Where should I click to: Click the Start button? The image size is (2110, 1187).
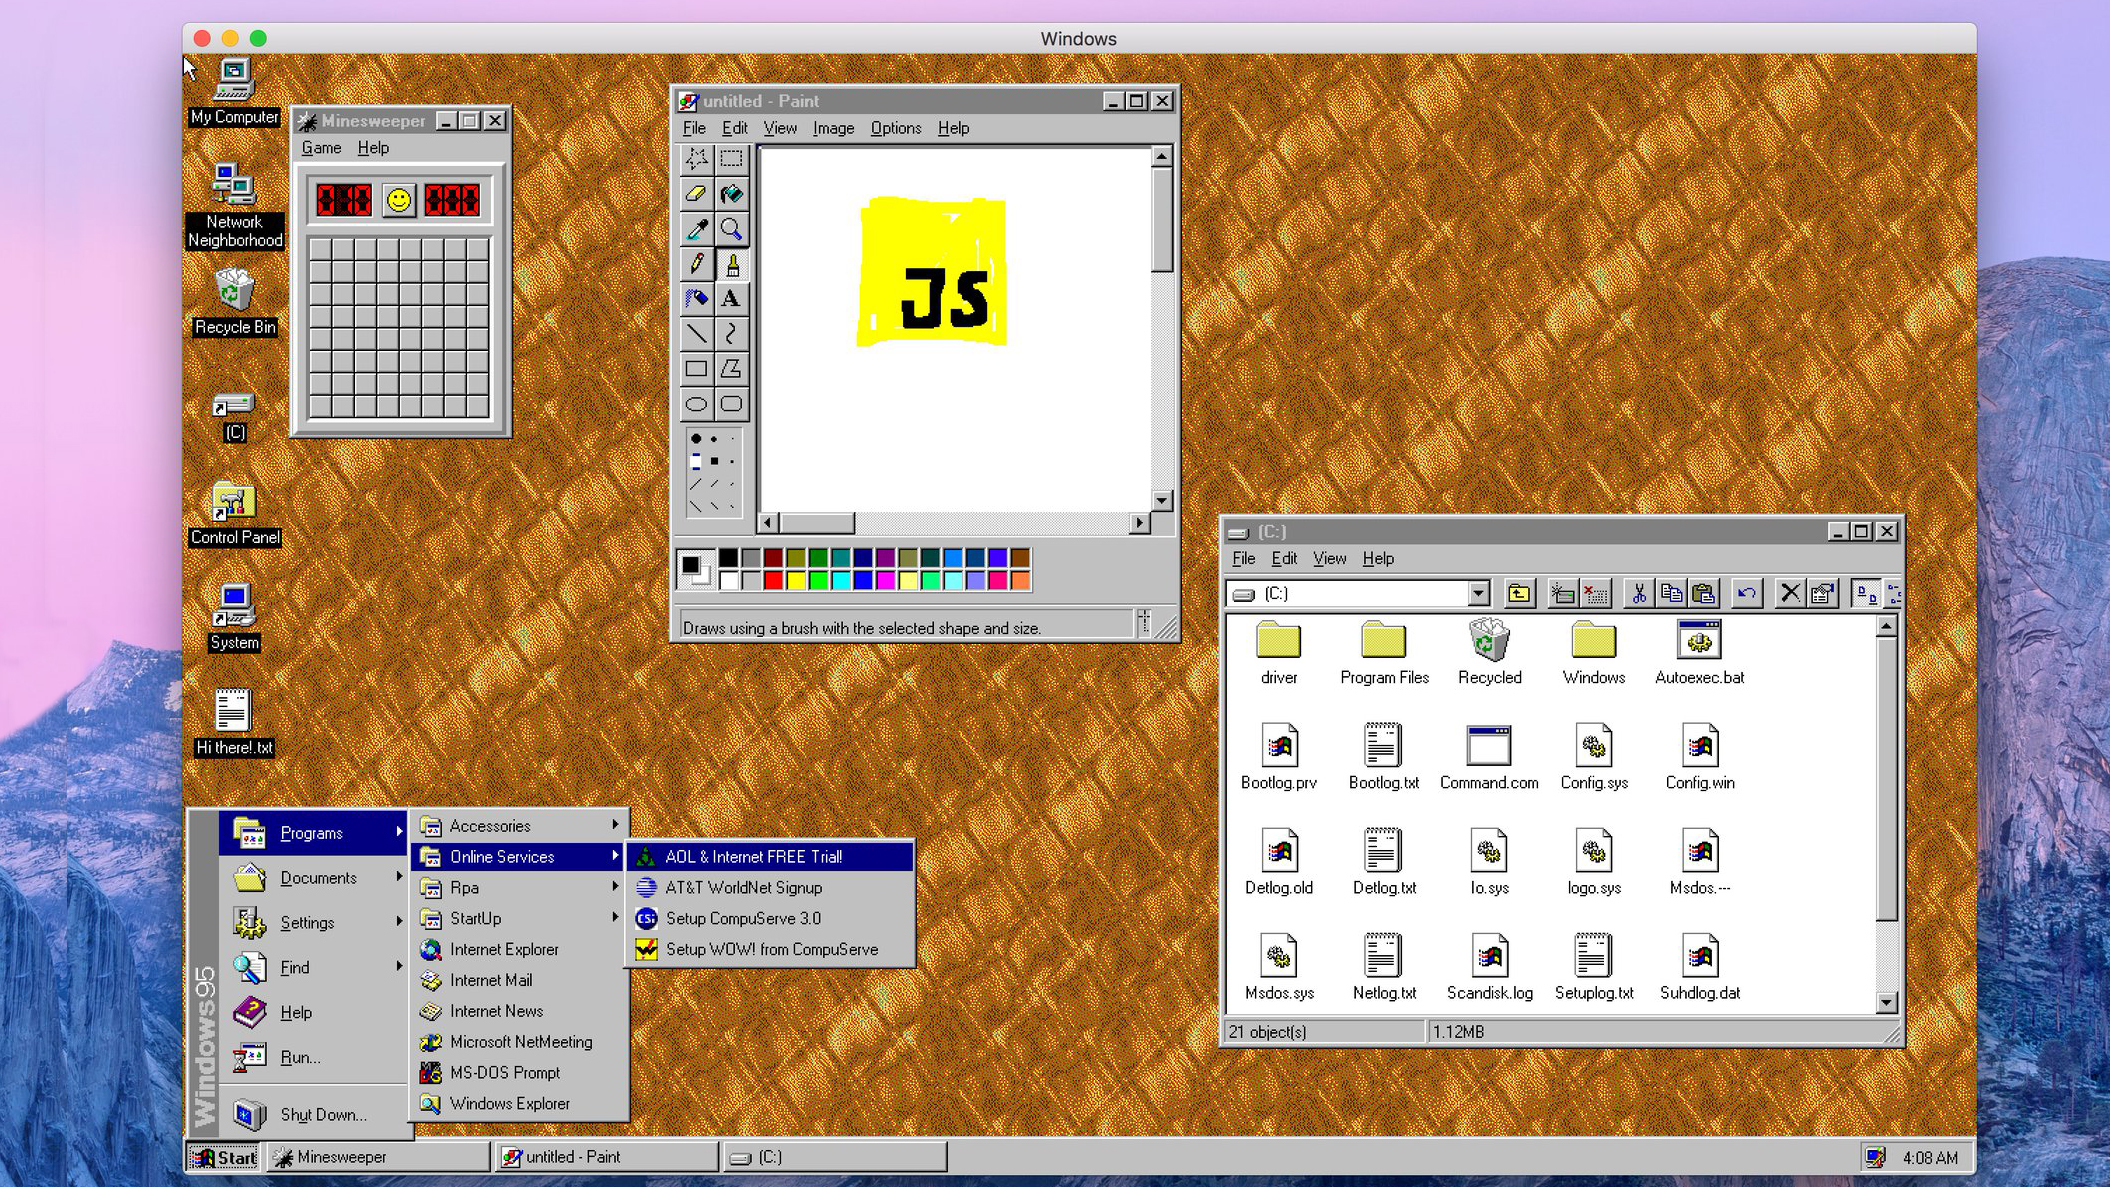coord(224,1157)
